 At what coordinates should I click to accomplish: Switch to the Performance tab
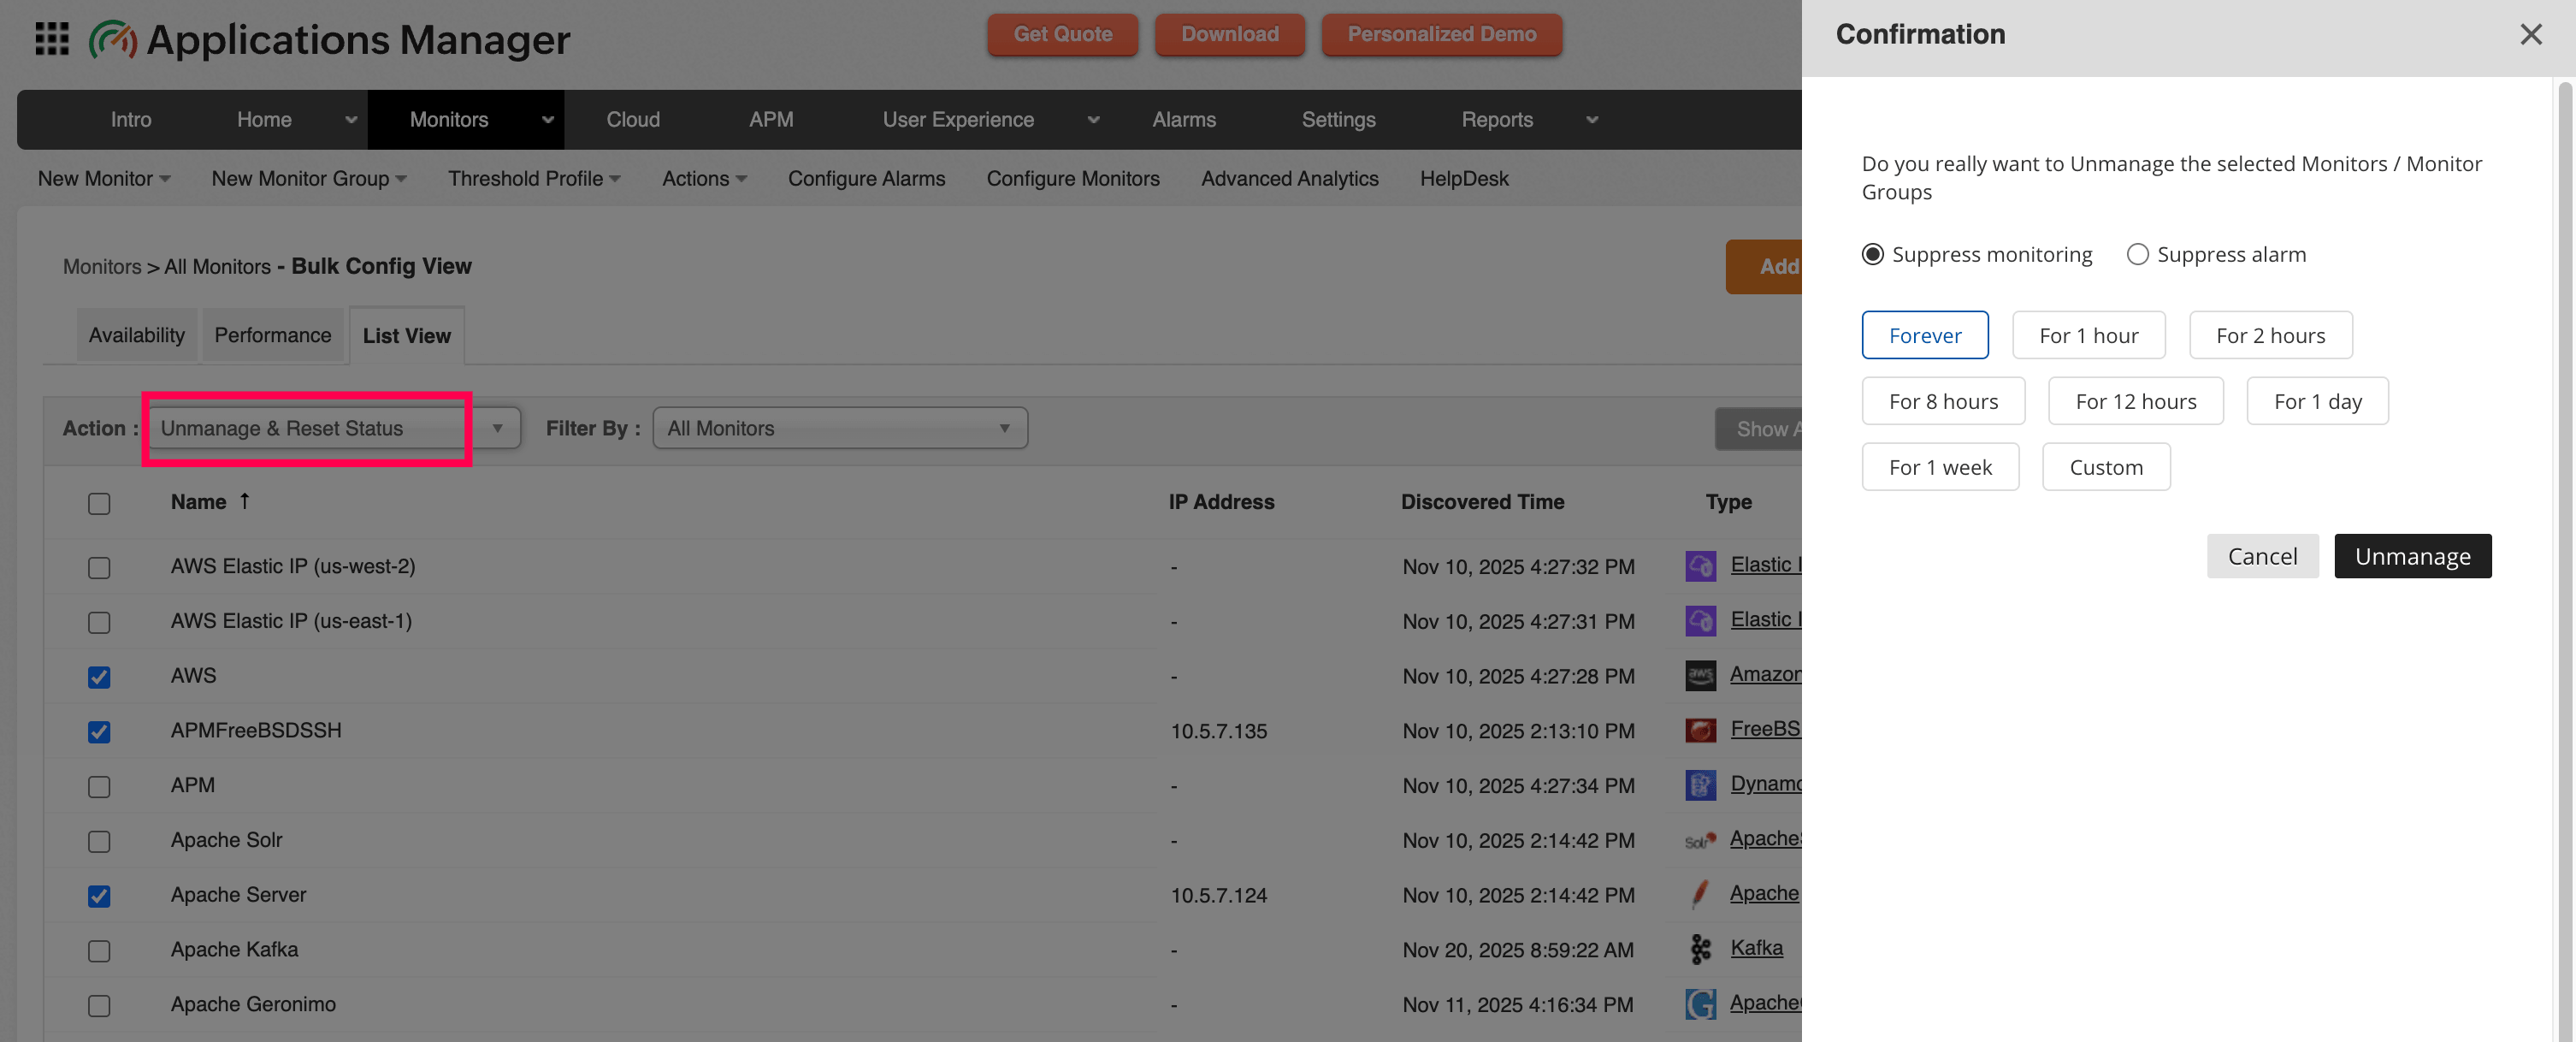[x=273, y=335]
